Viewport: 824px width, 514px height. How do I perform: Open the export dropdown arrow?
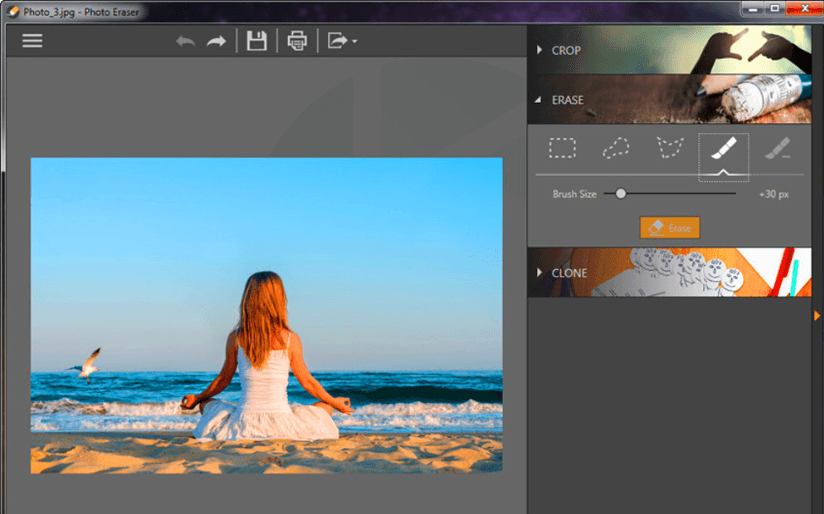click(x=354, y=42)
